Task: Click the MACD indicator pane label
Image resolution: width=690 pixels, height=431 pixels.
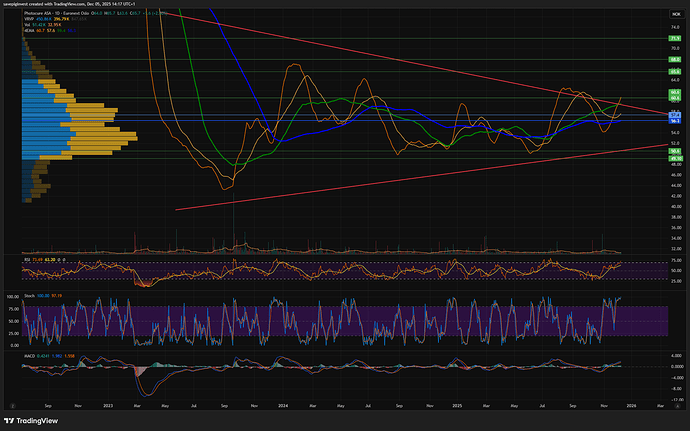Action: tap(30, 354)
